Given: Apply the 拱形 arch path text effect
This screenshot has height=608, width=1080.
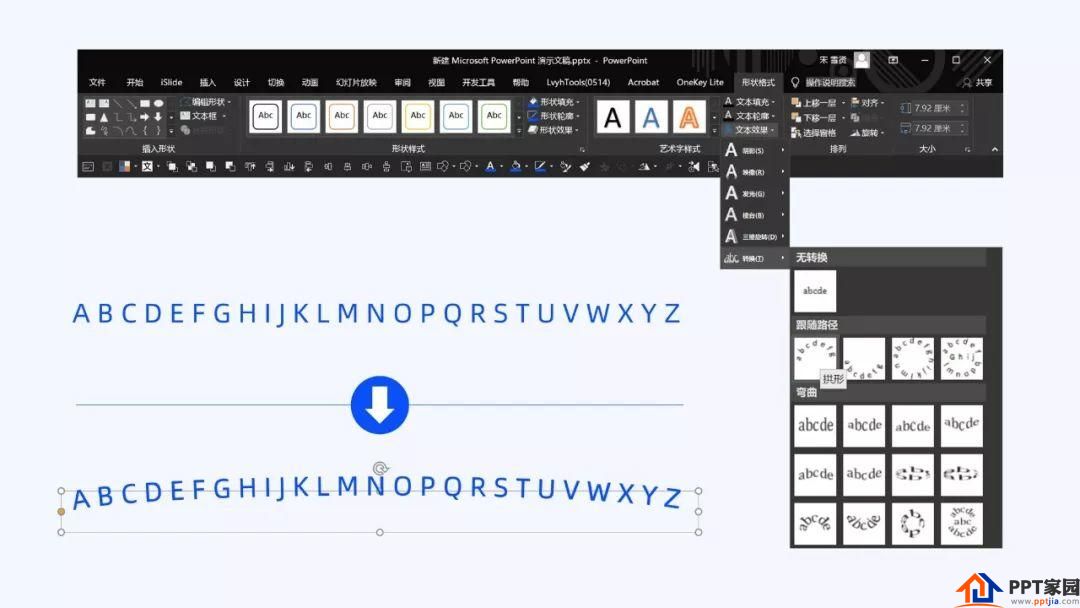Looking at the screenshot, I should [815, 358].
